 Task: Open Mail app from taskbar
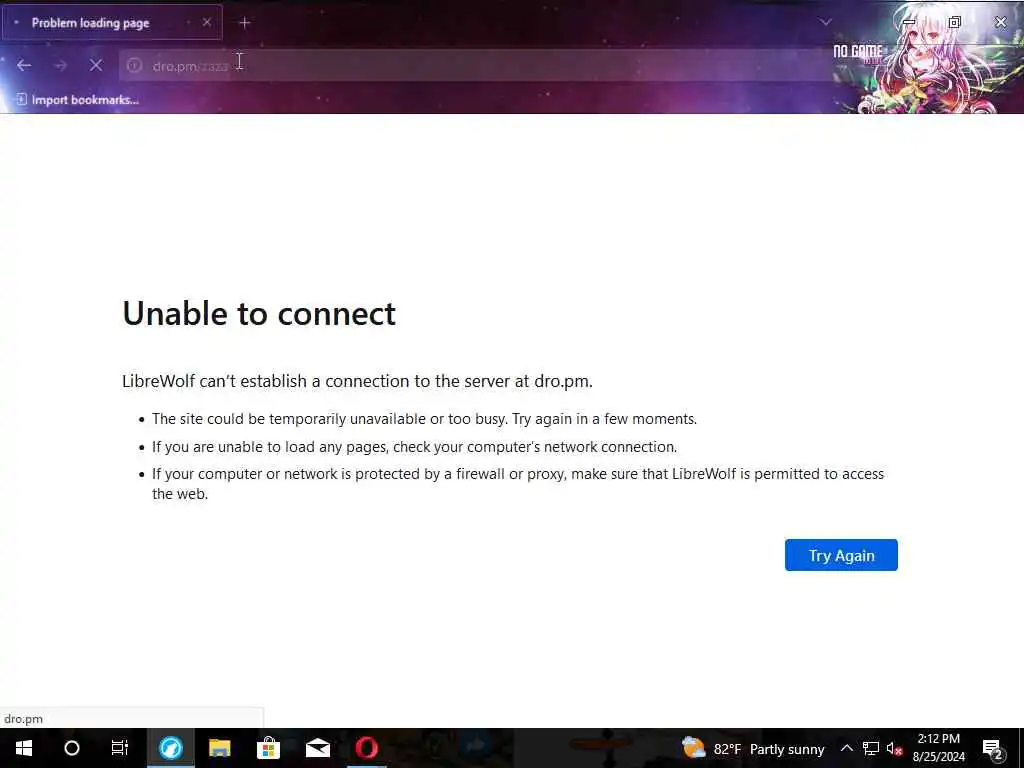coord(317,748)
